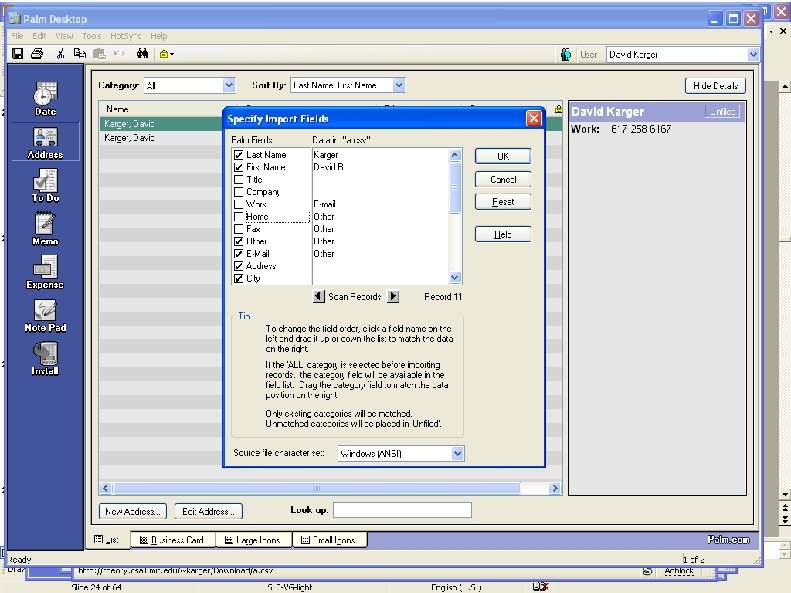The width and height of the screenshot is (791, 593).
Task: Uncheck the E-Mail field checkbox
Action: 239,254
